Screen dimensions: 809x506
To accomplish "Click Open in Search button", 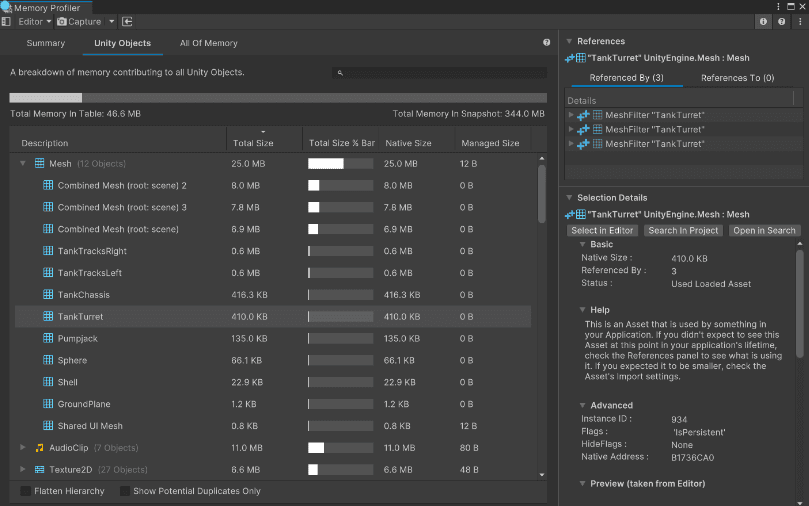I will click(764, 231).
